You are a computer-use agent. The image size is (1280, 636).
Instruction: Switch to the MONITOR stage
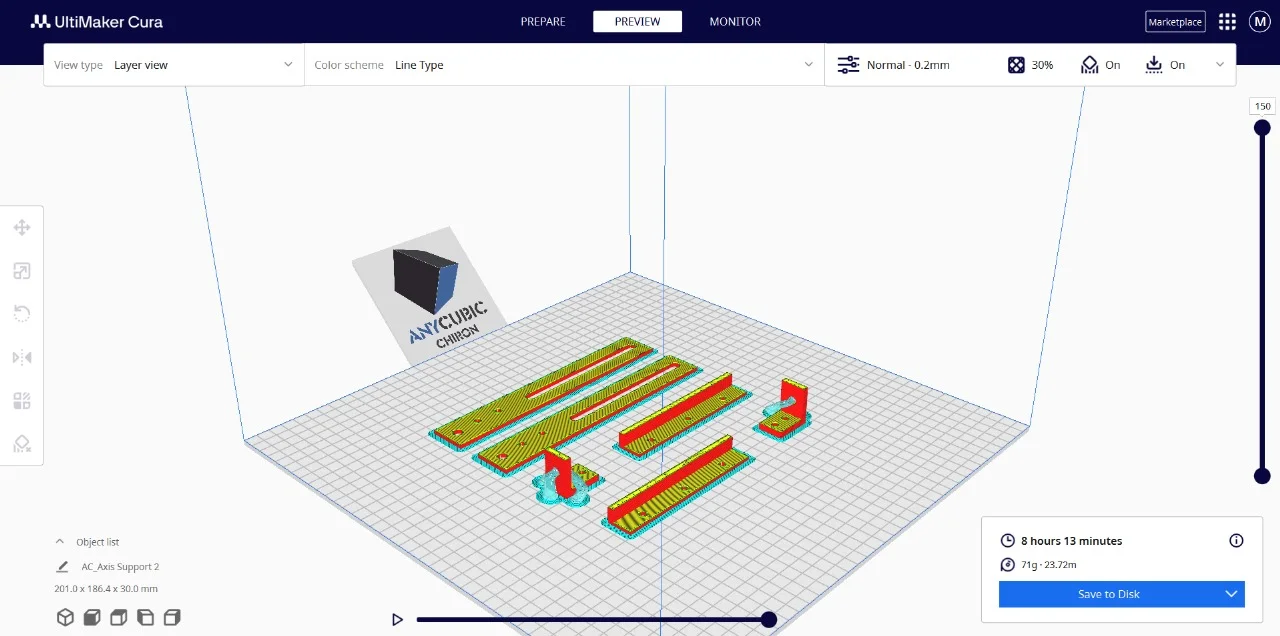pos(735,21)
